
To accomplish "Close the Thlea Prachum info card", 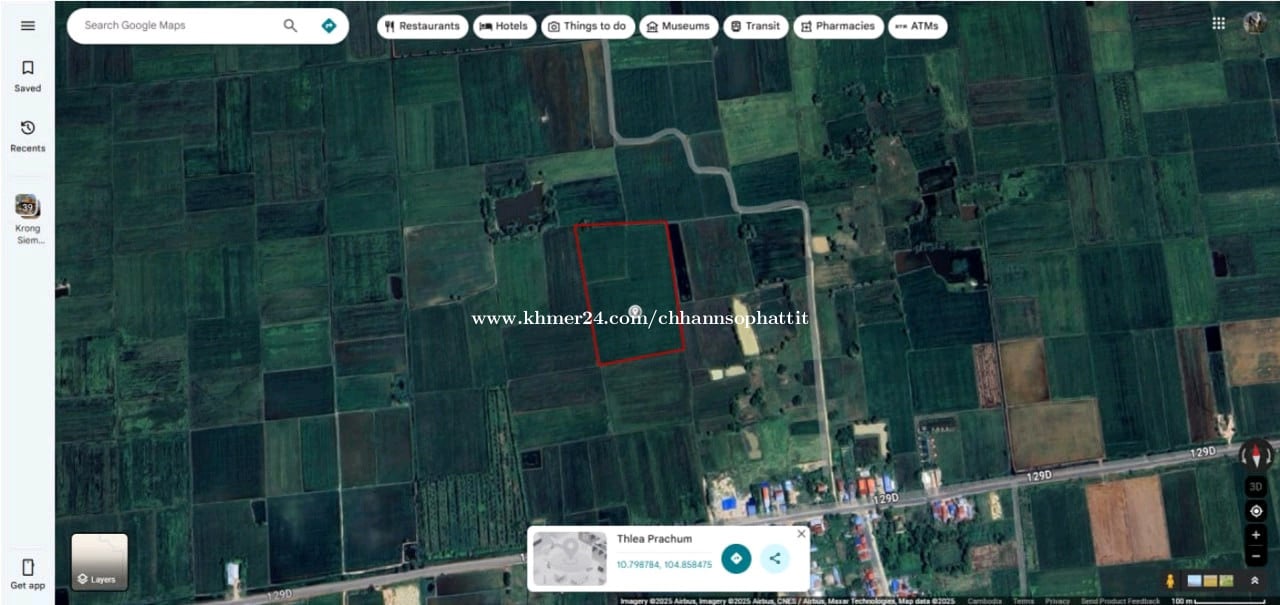I will click(801, 534).
